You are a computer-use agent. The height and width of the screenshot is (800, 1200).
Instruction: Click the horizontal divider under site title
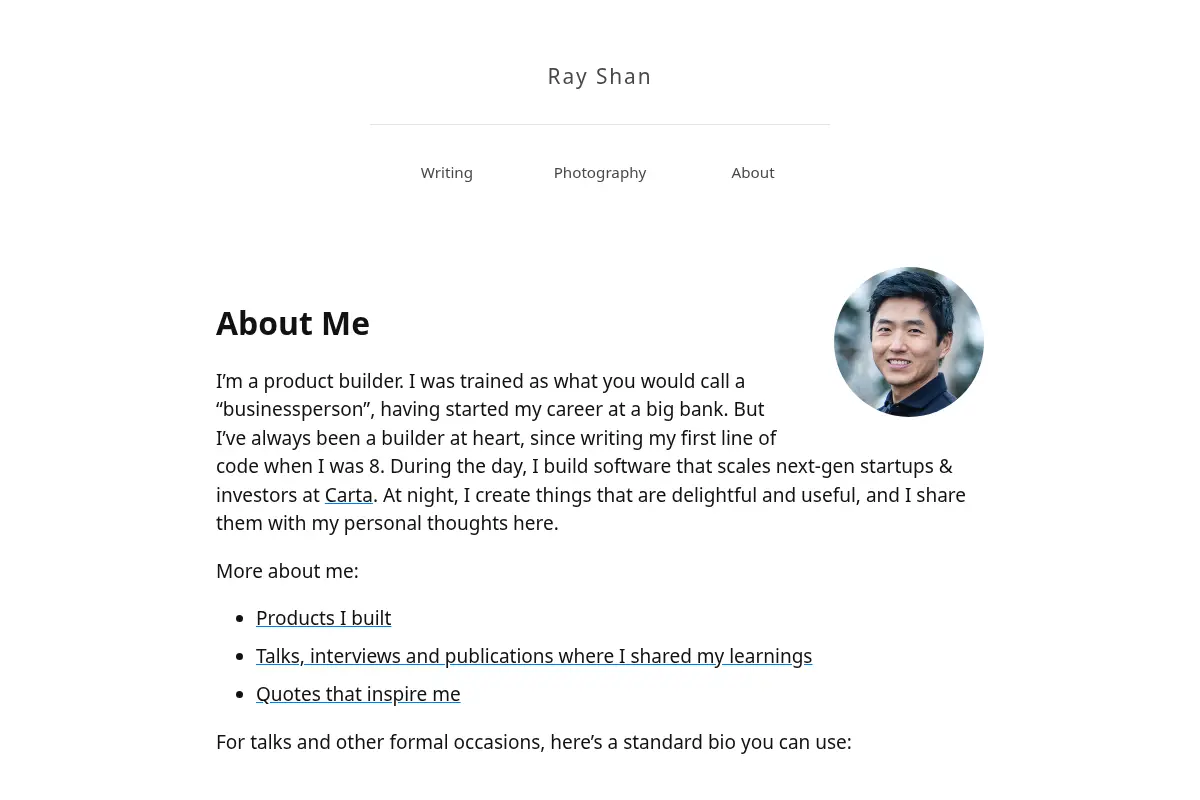click(x=600, y=124)
